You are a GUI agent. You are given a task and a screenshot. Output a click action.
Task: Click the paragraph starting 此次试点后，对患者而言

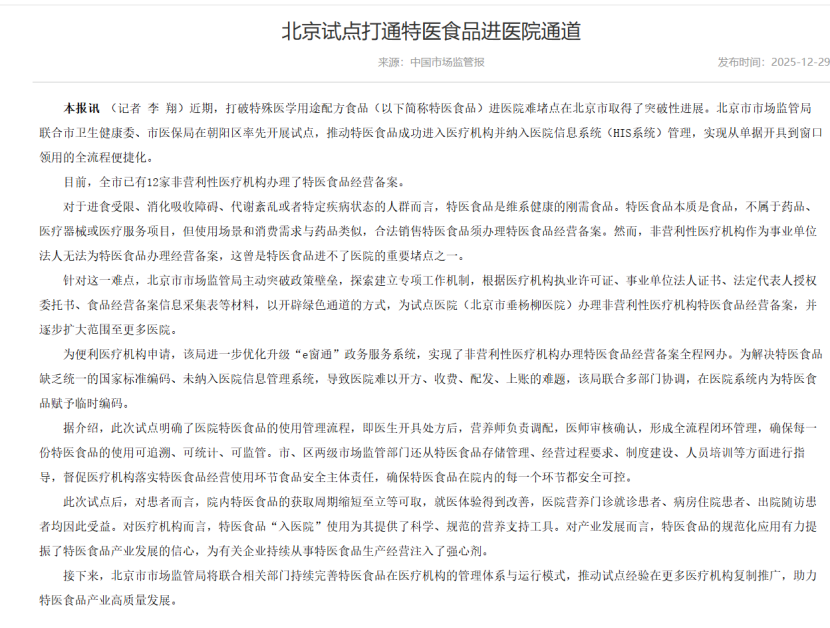[x=428, y=526]
